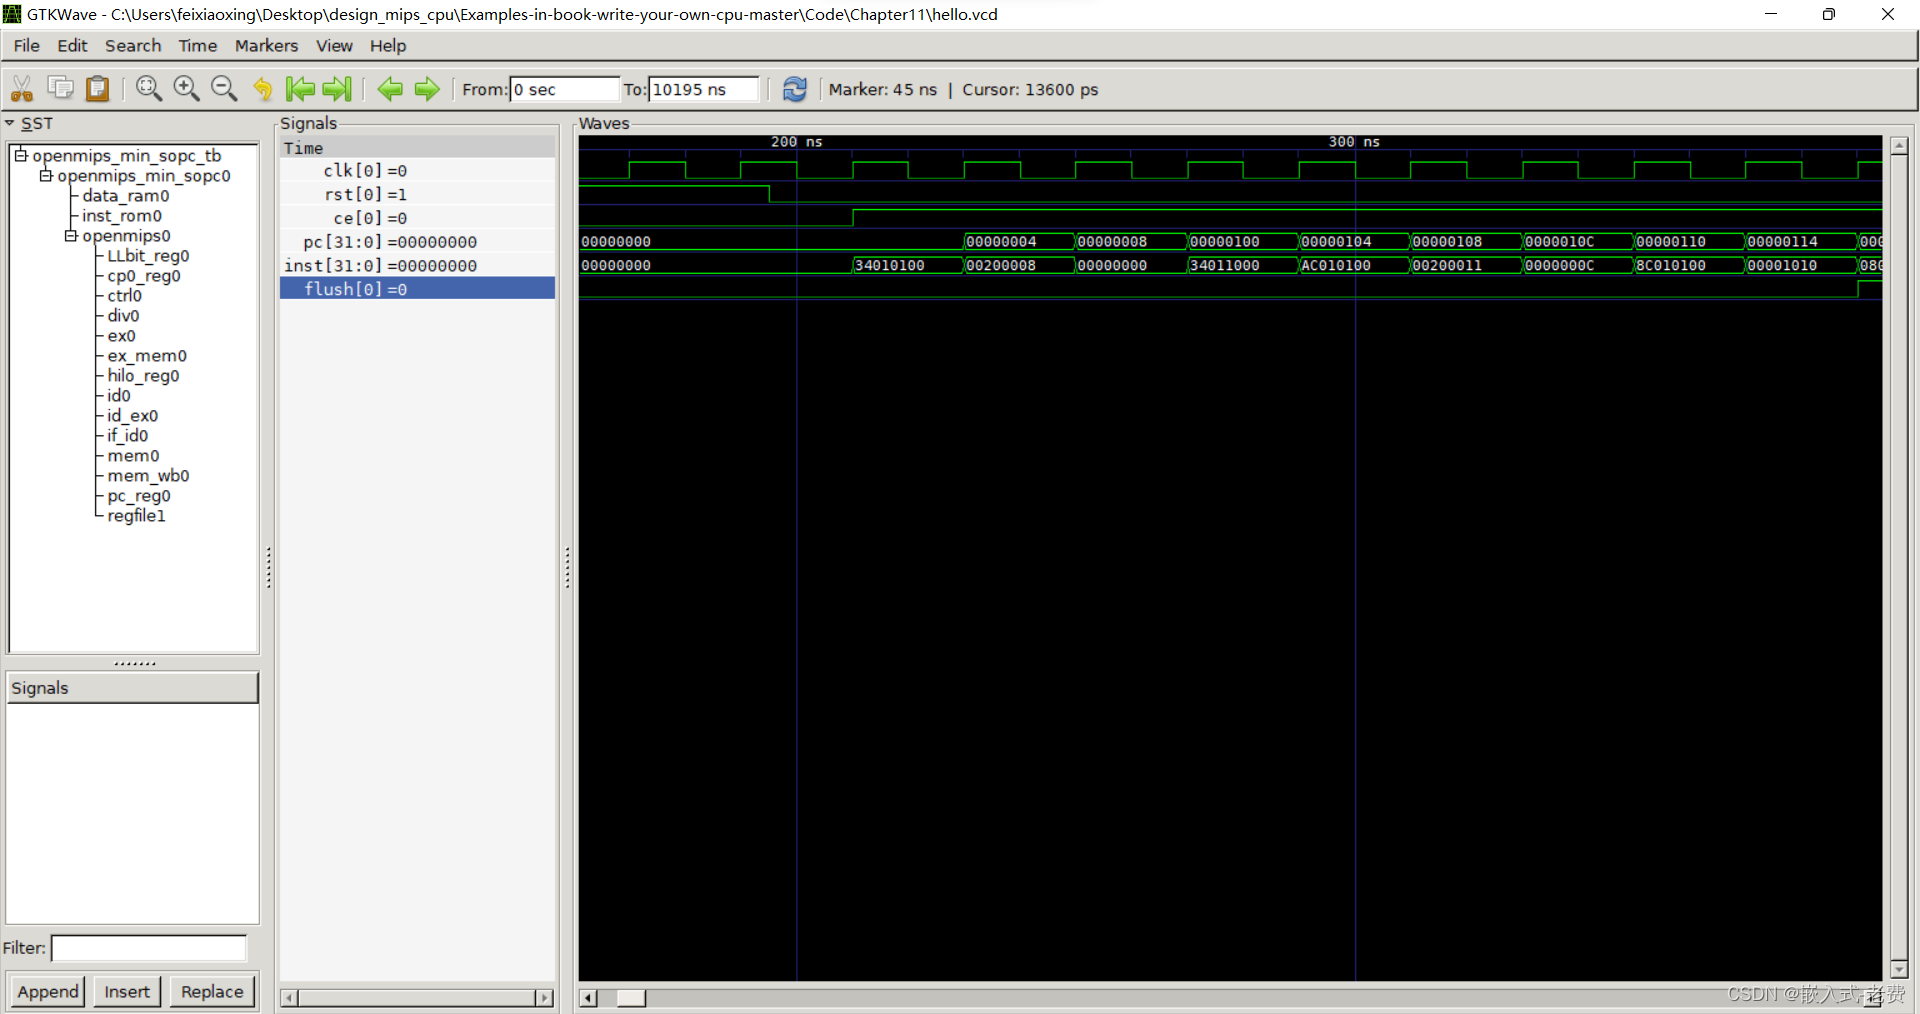This screenshot has height=1014, width=1920.
Task: Jump to start of trace icon
Action: (300, 89)
